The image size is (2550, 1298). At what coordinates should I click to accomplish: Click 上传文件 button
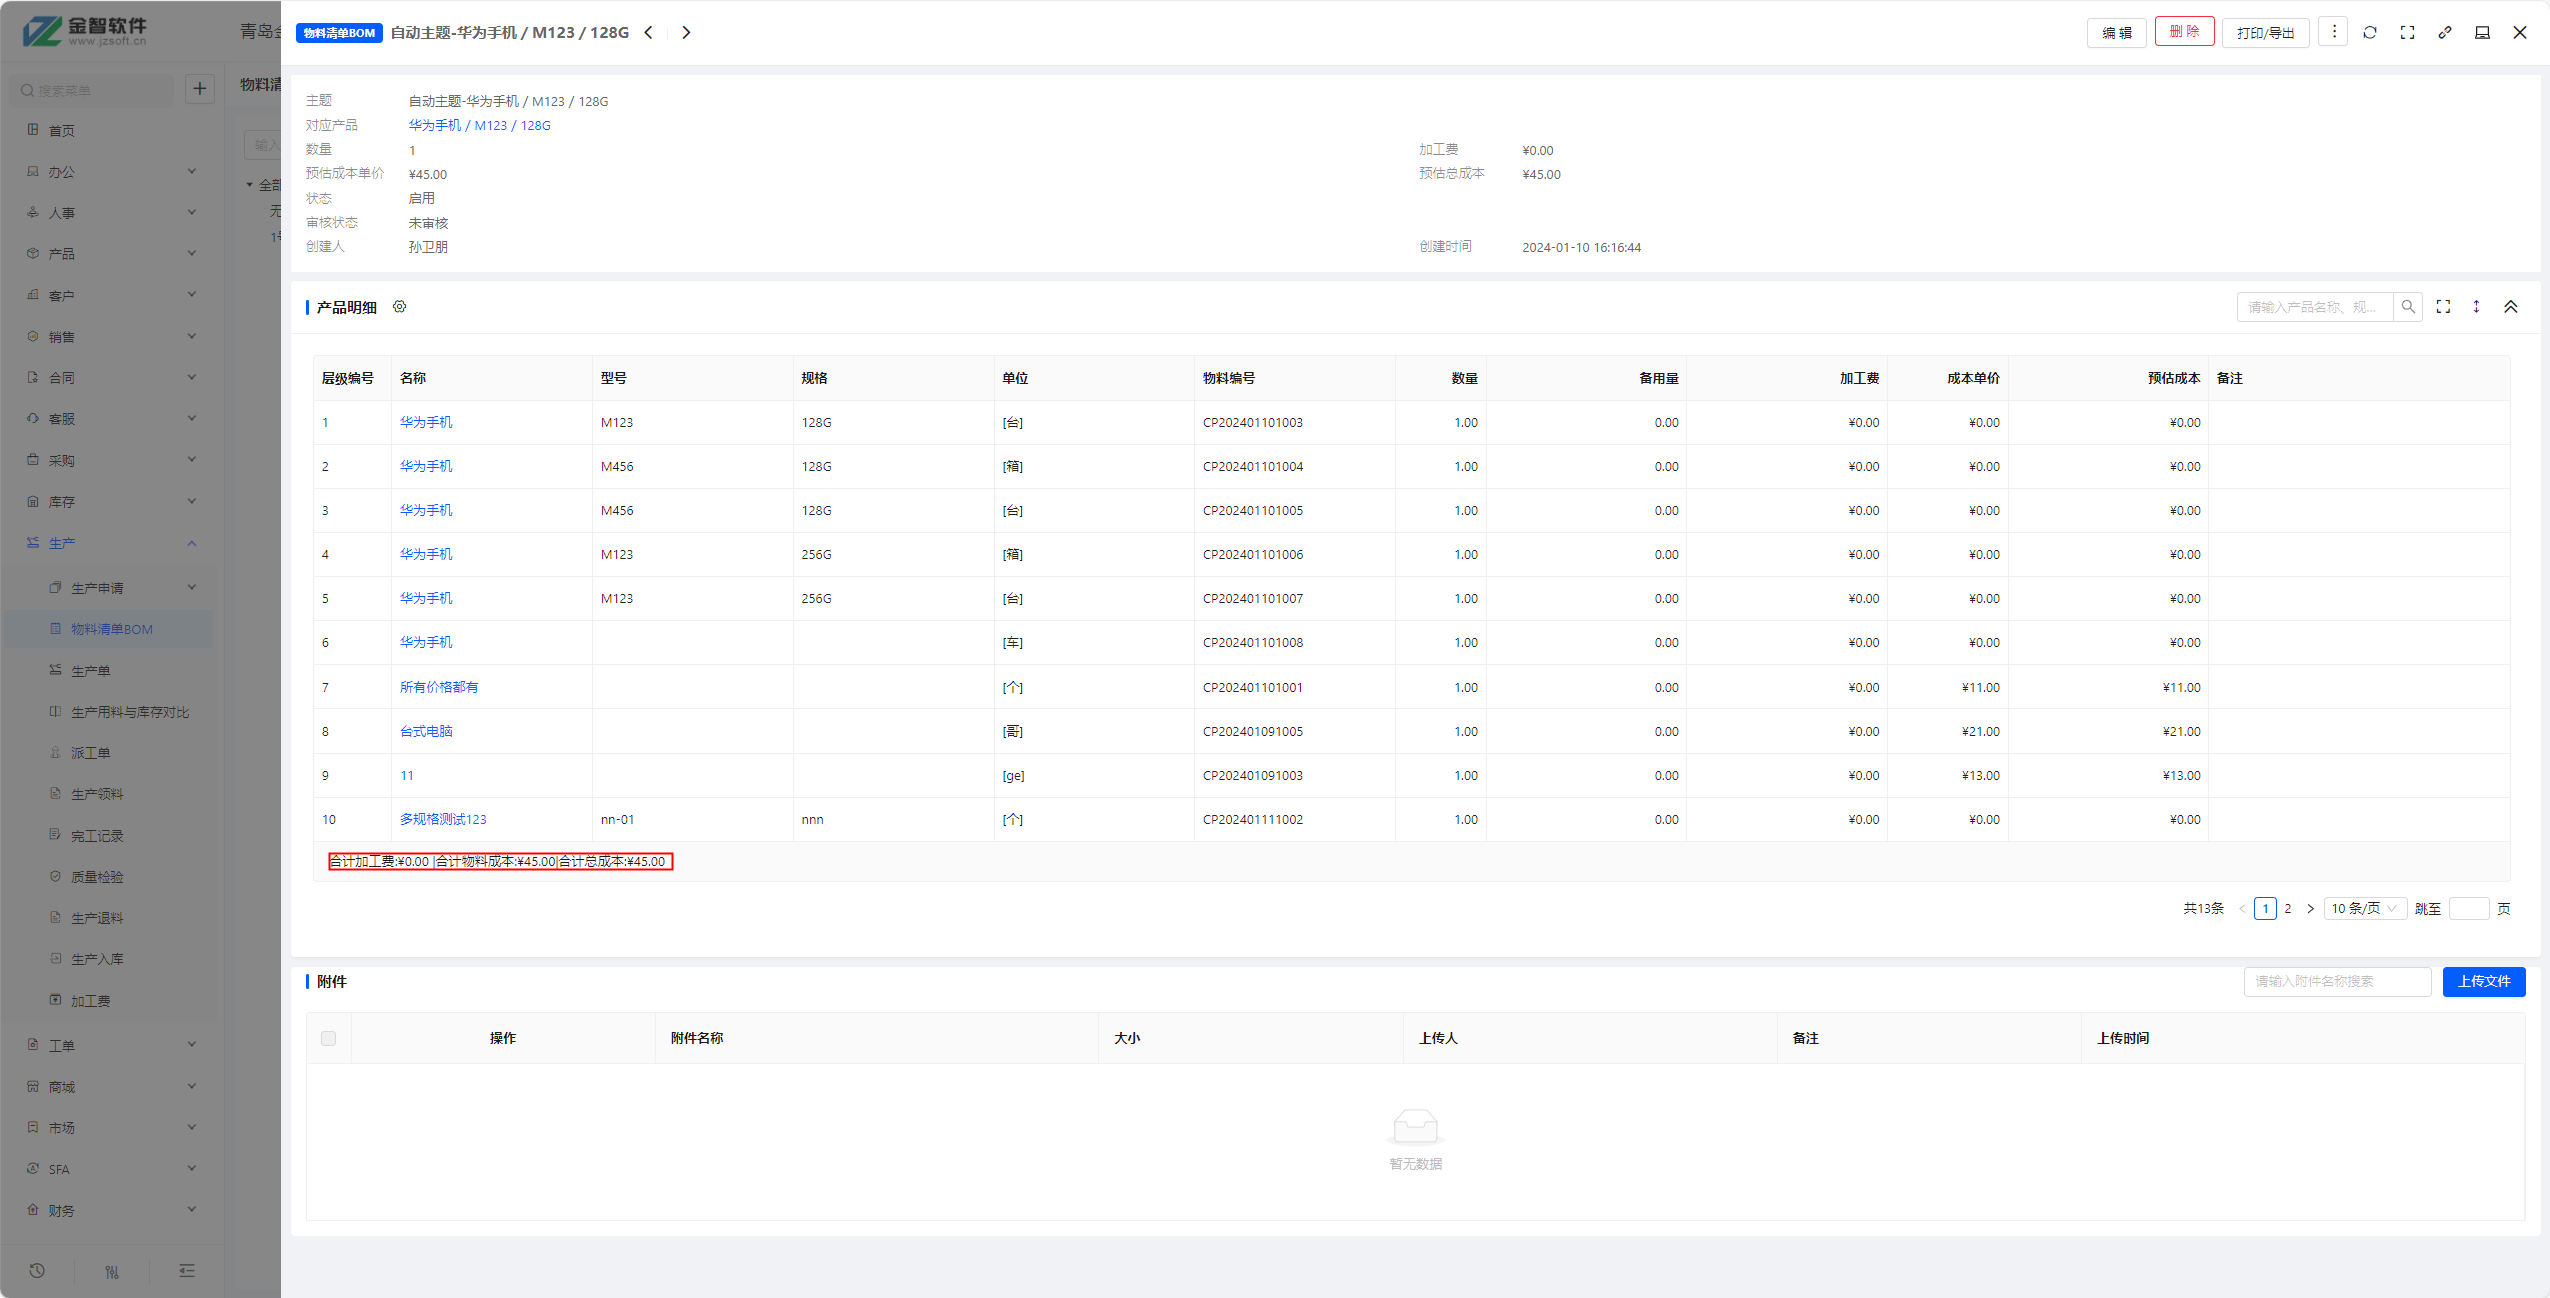tap(2484, 981)
